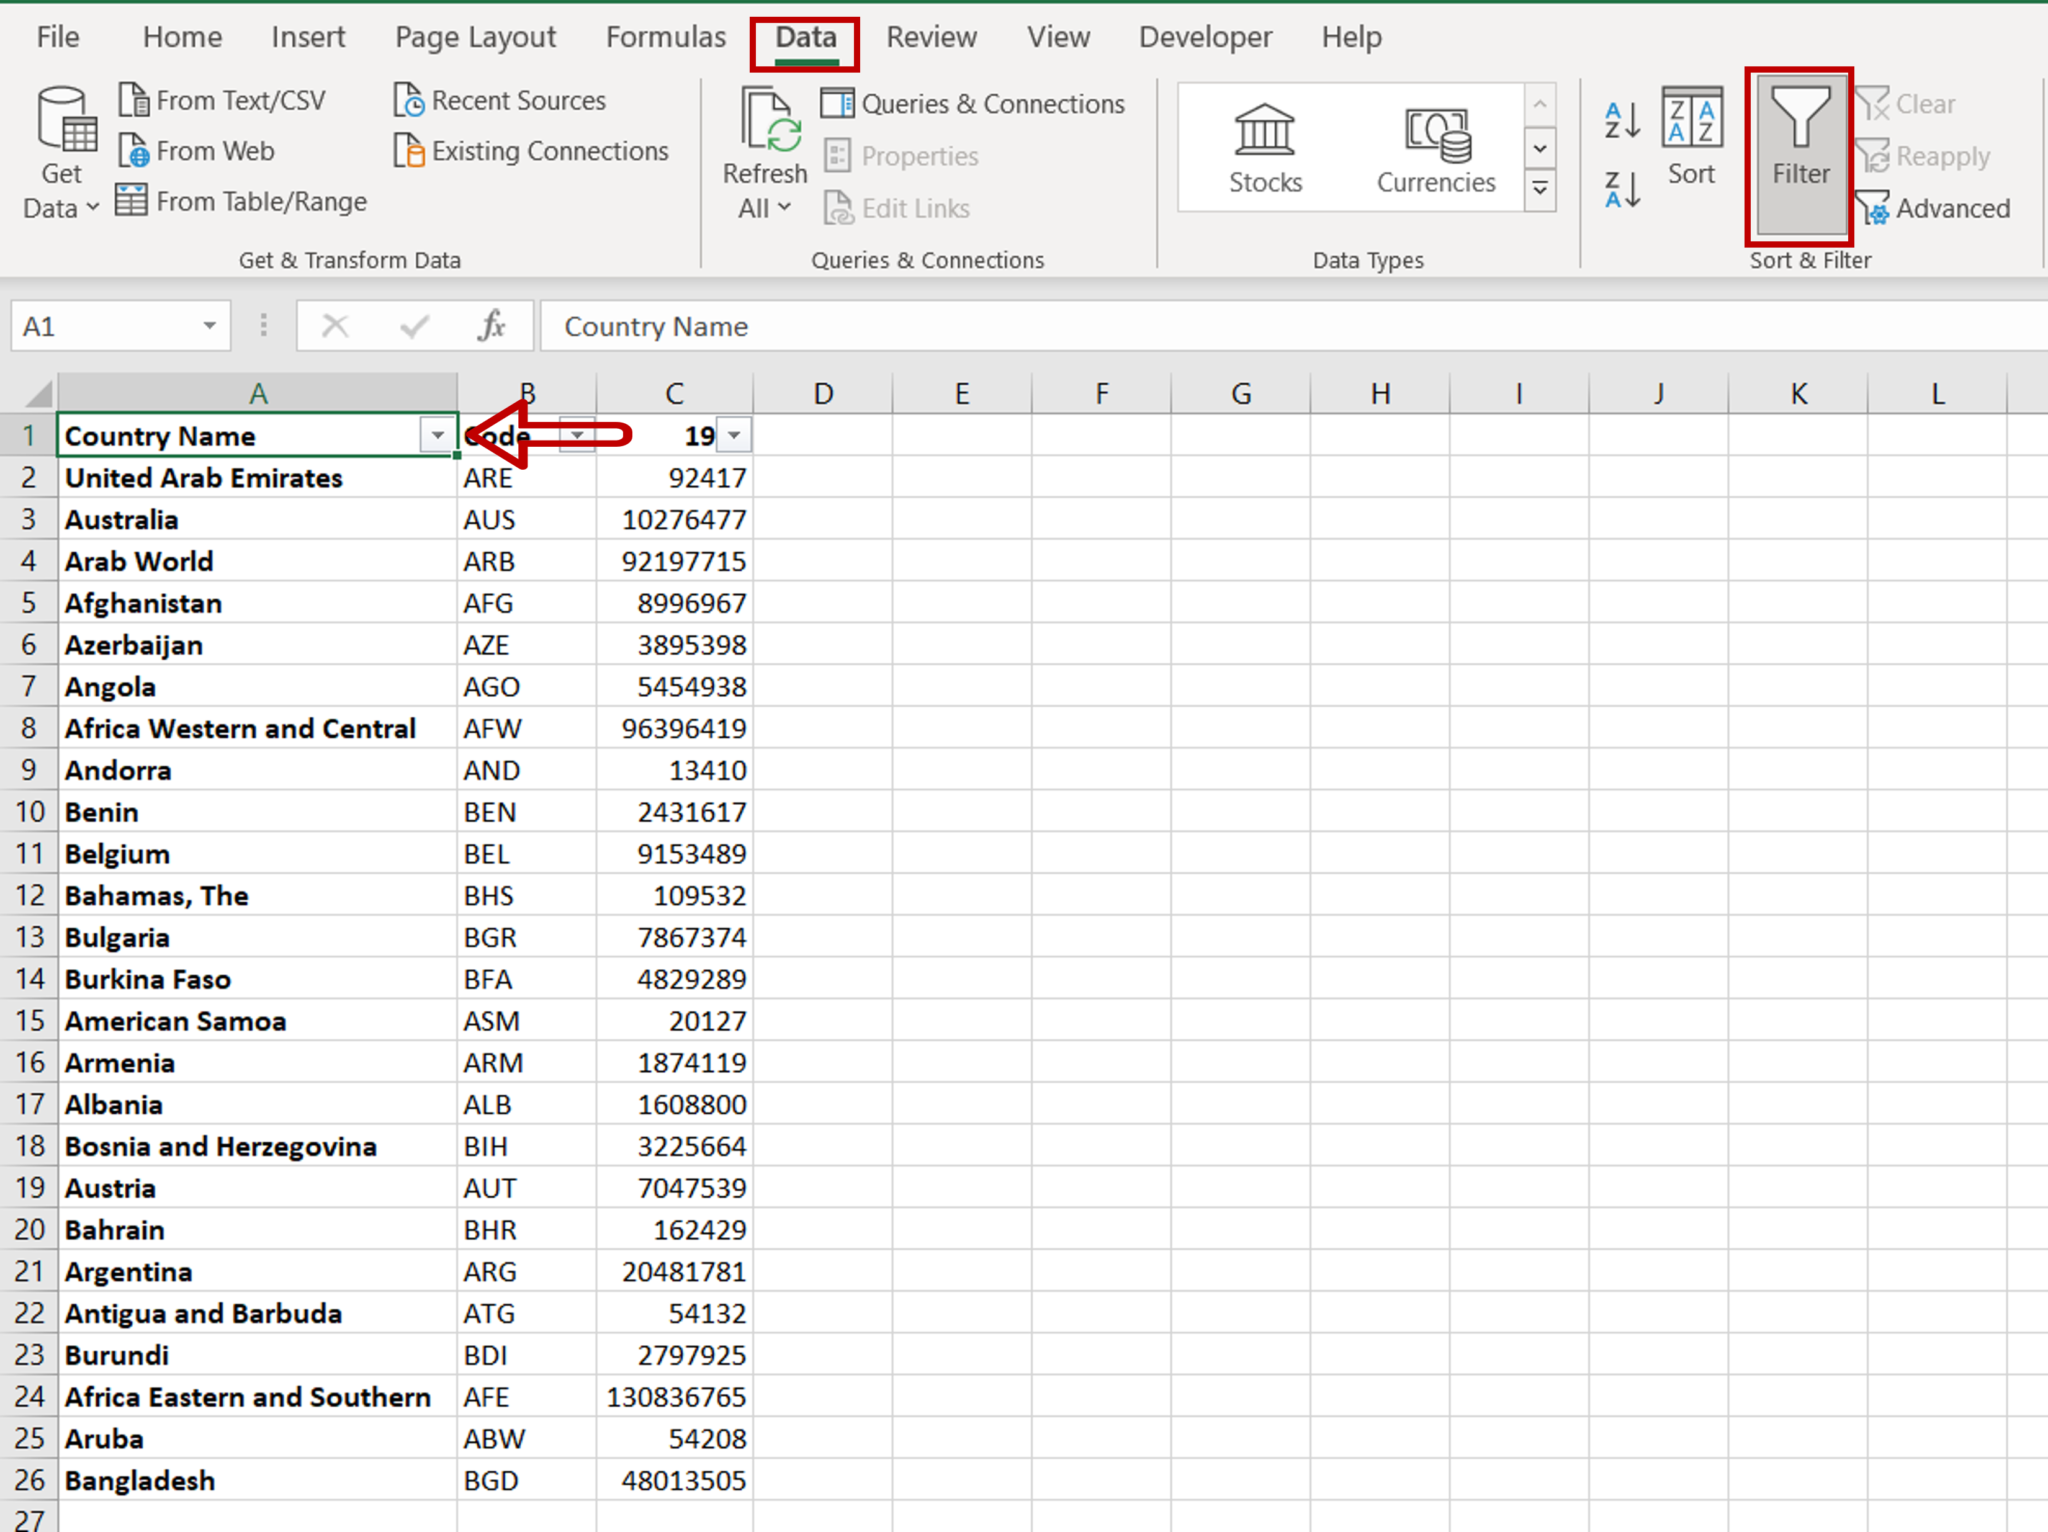The width and height of the screenshot is (2048, 1532).
Task: Open the Developer ribbon tab
Action: point(1205,37)
